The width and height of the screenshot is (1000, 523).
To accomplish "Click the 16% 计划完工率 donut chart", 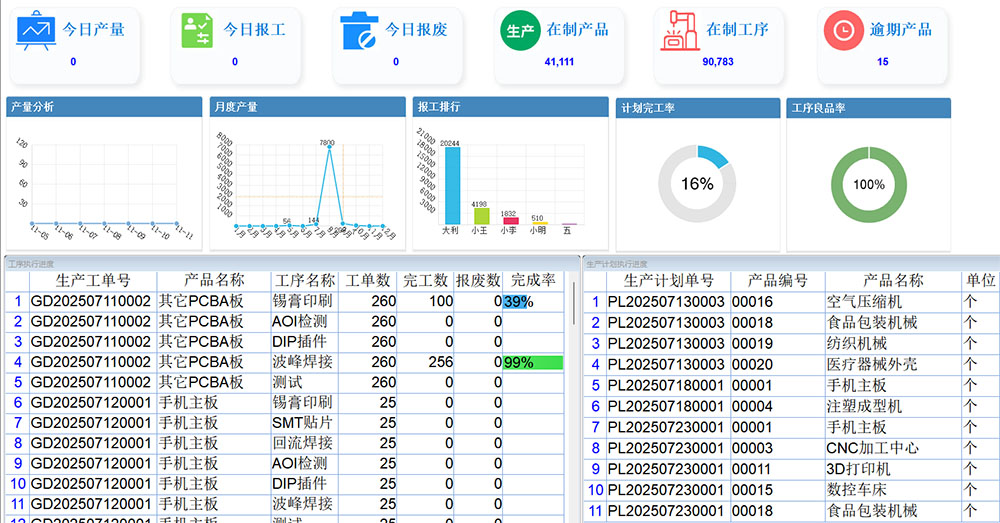I will pos(697,184).
